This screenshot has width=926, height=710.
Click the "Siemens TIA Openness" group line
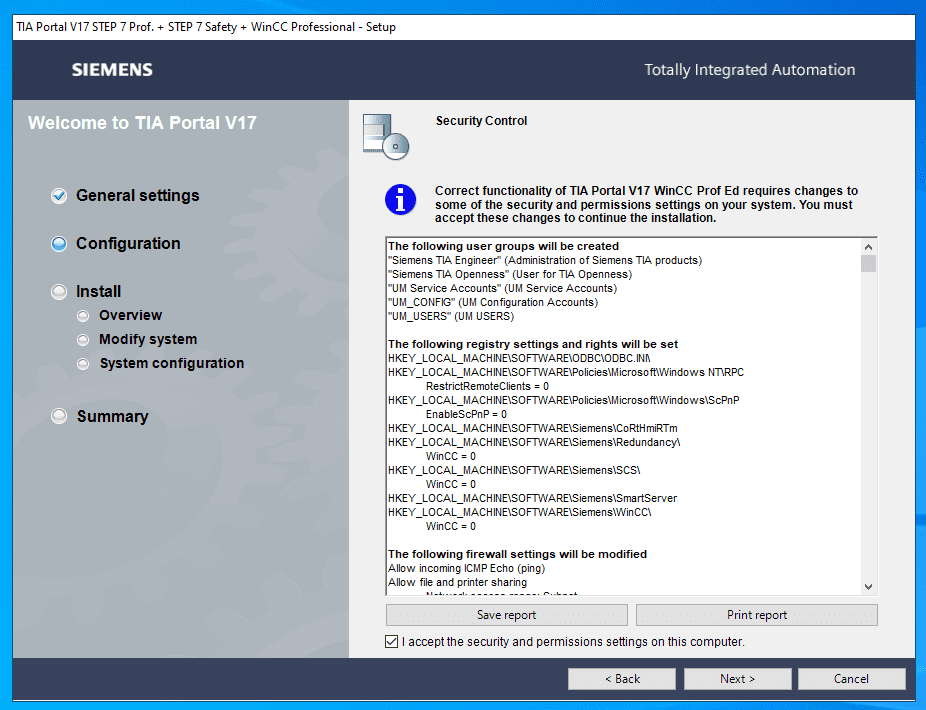(x=510, y=275)
